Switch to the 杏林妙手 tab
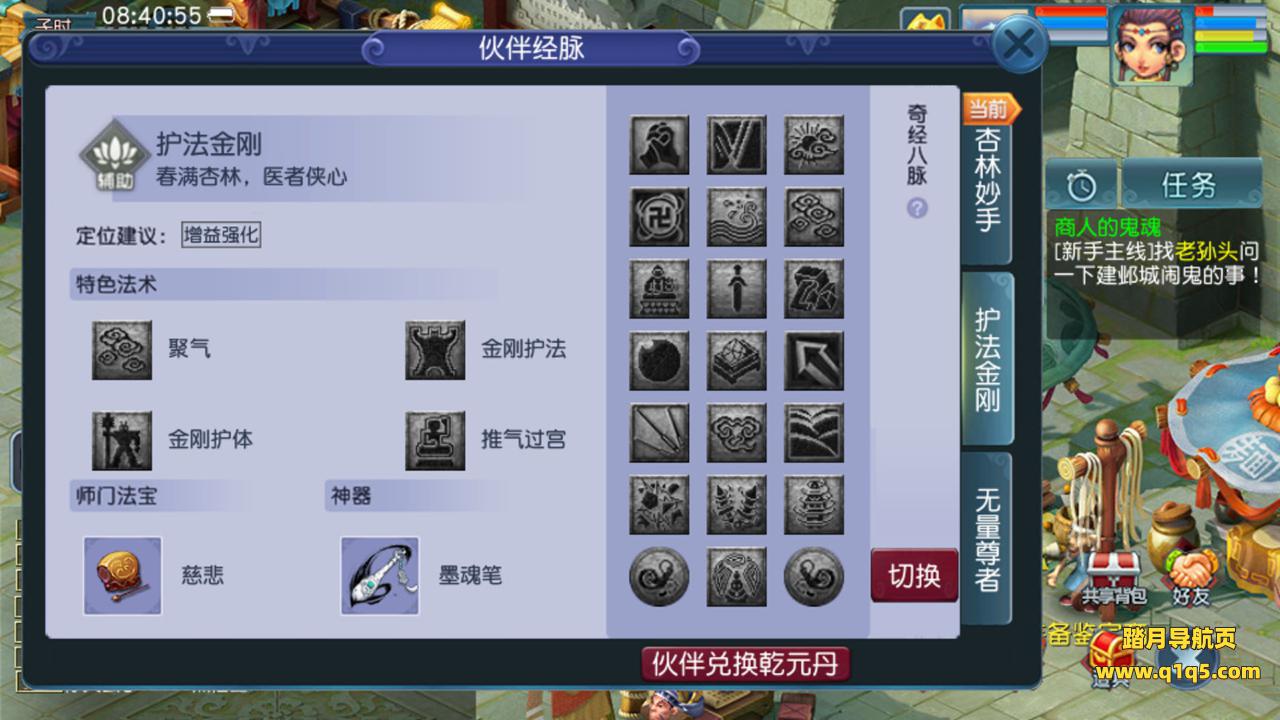Screen dimensions: 1280x720 987,180
